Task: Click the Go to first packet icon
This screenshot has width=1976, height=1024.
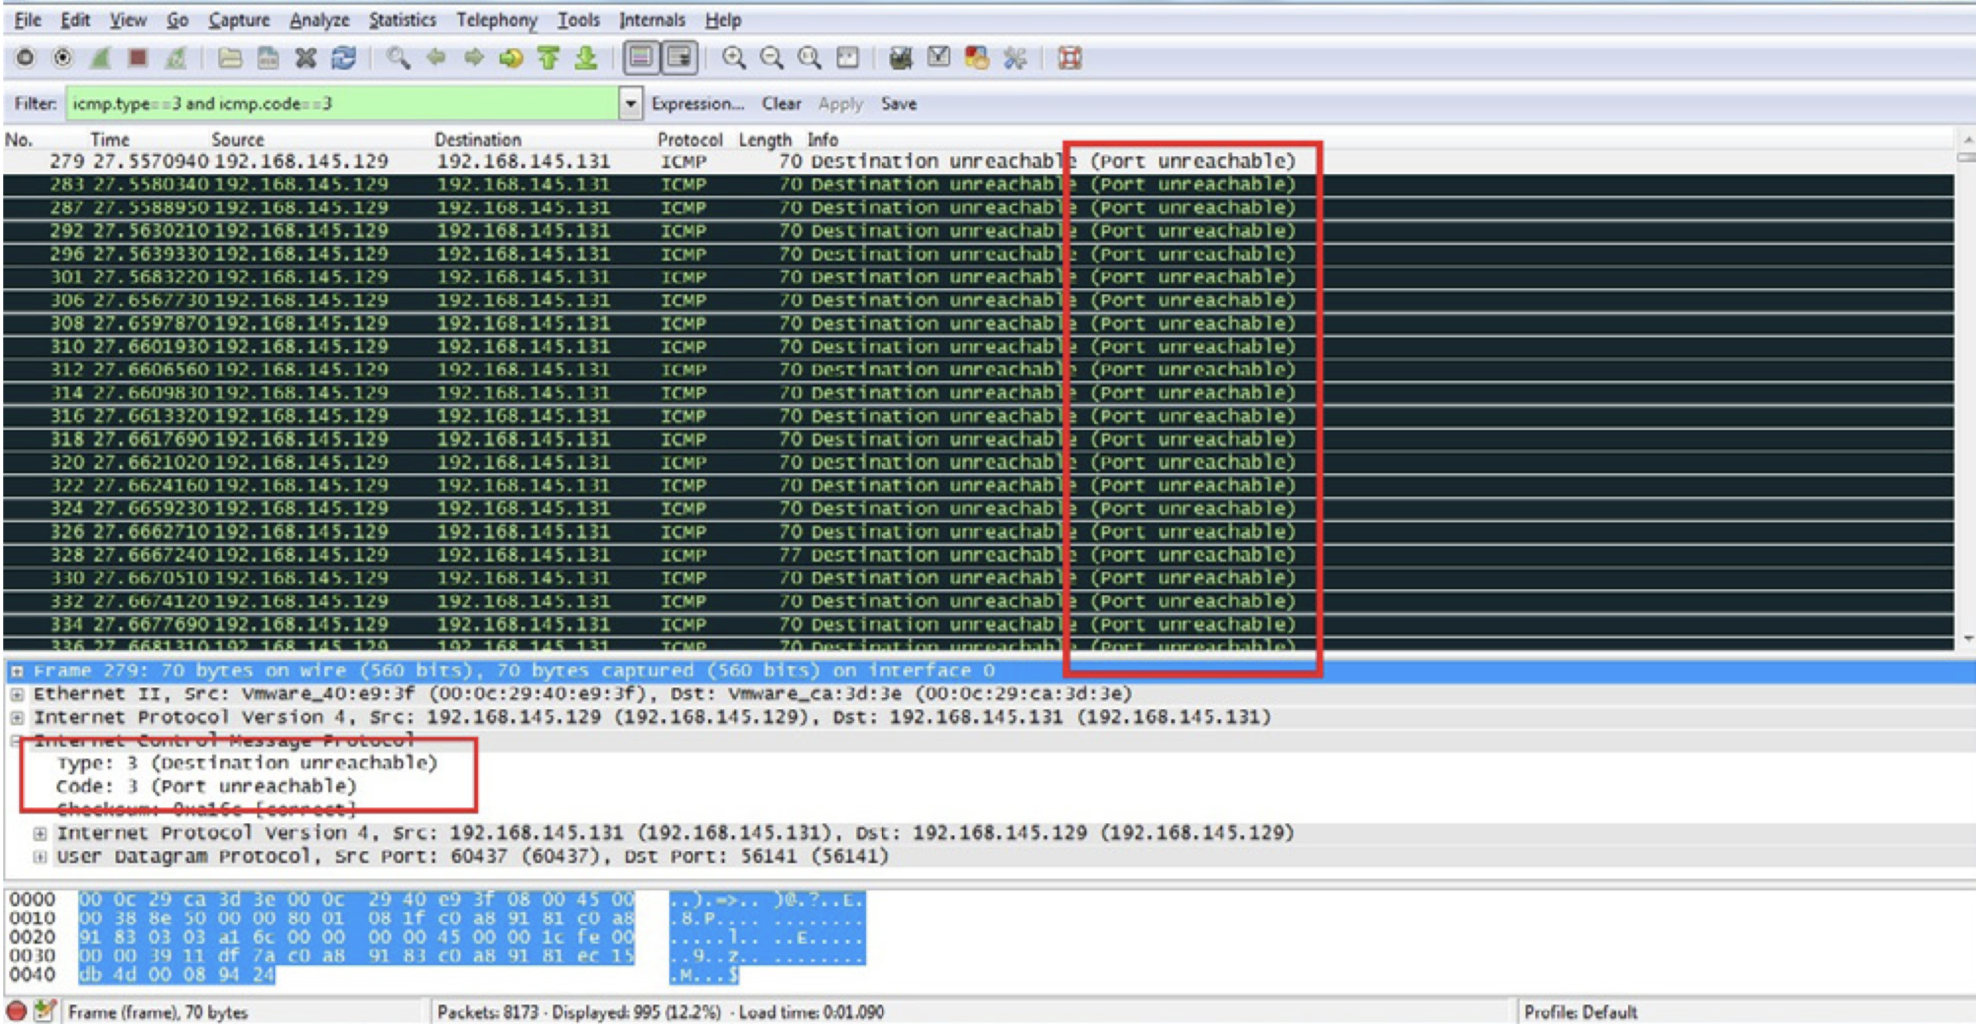Action: 548,58
